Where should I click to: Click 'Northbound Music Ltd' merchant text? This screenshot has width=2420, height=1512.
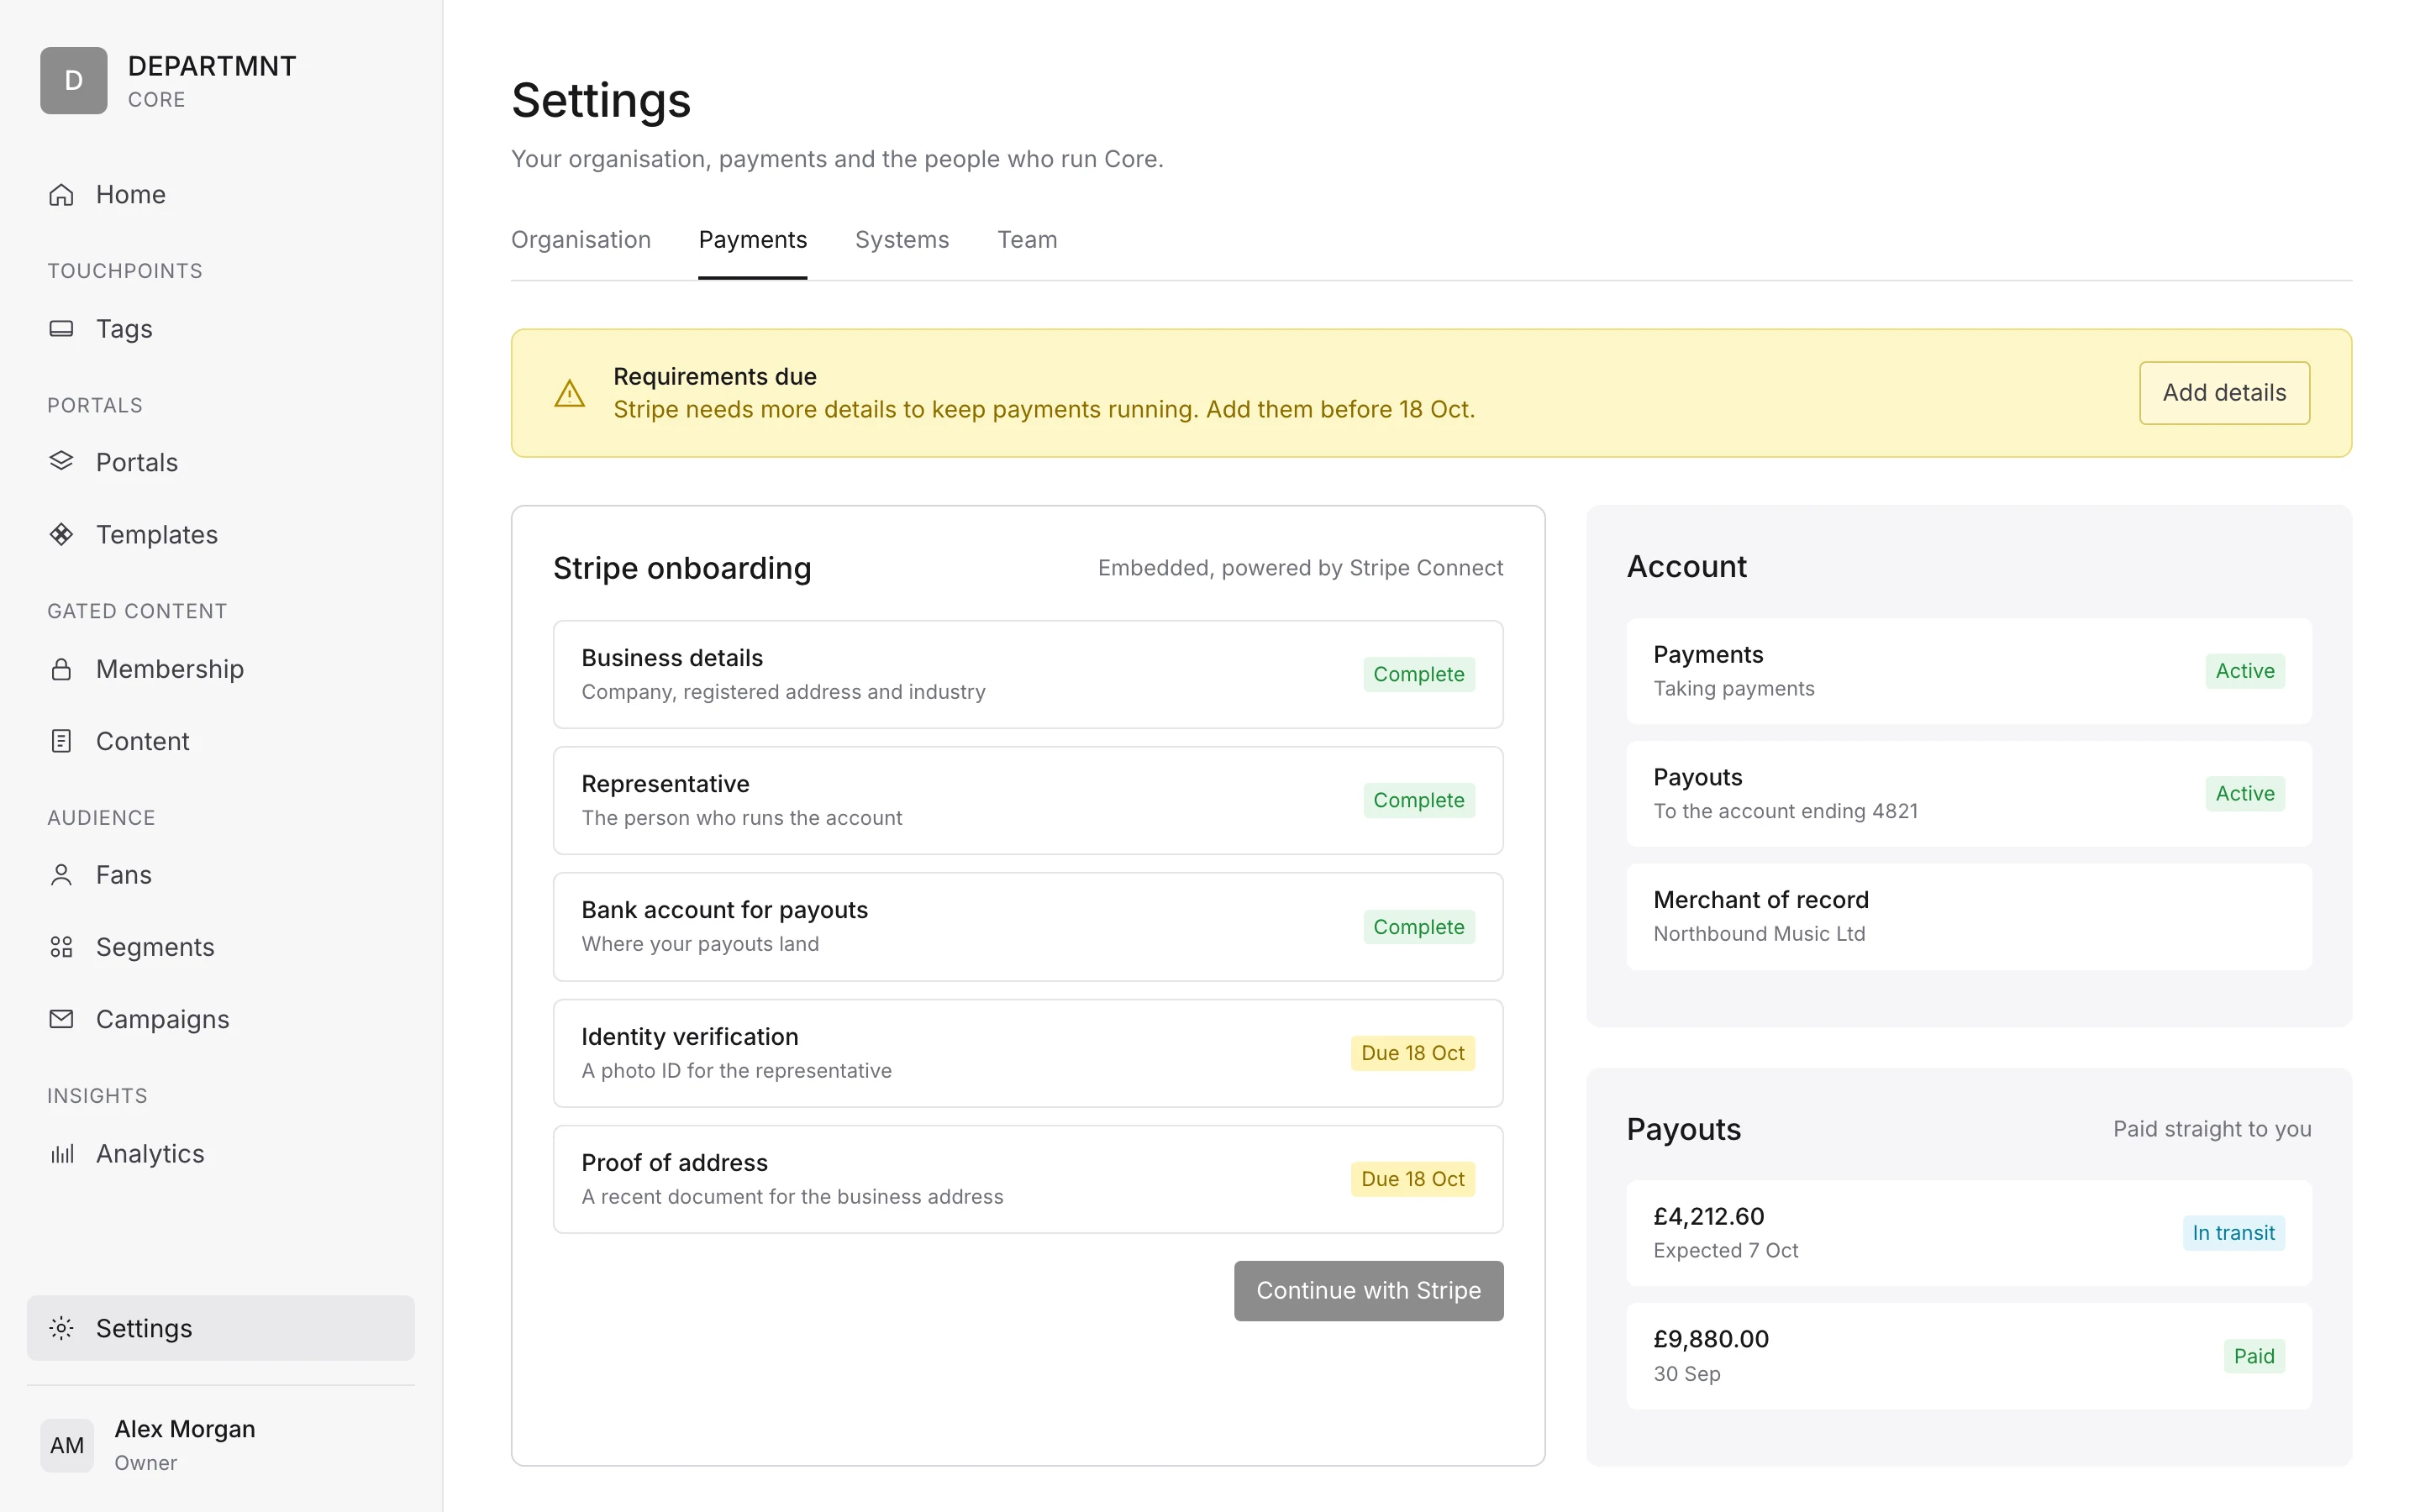pos(1759,934)
